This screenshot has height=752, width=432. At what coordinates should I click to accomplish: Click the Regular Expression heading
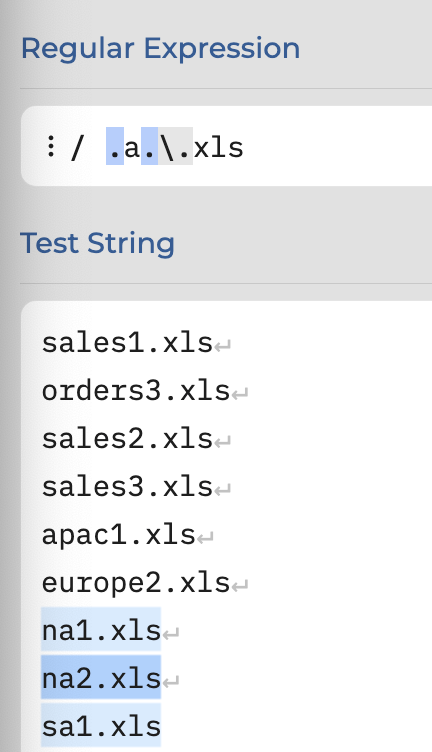tap(160, 48)
